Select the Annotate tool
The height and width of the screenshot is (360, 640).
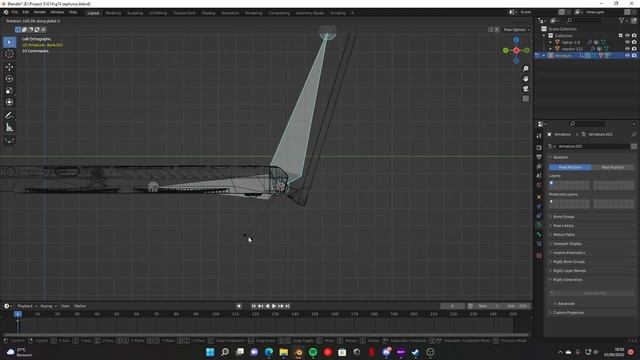click(x=9, y=116)
